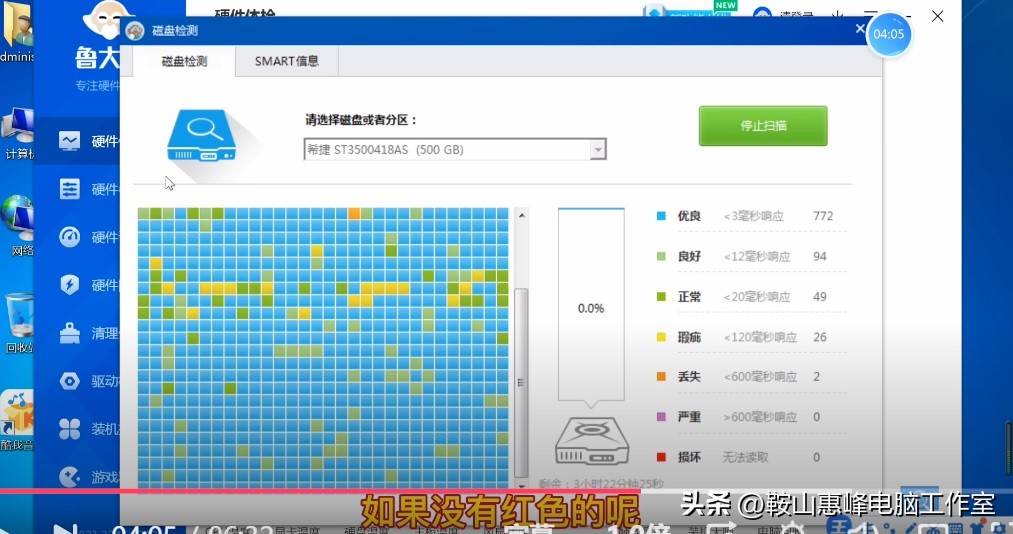The height and width of the screenshot is (534, 1013).
Task: Click the ST3500418AS disk combo box
Action: (455, 150)
